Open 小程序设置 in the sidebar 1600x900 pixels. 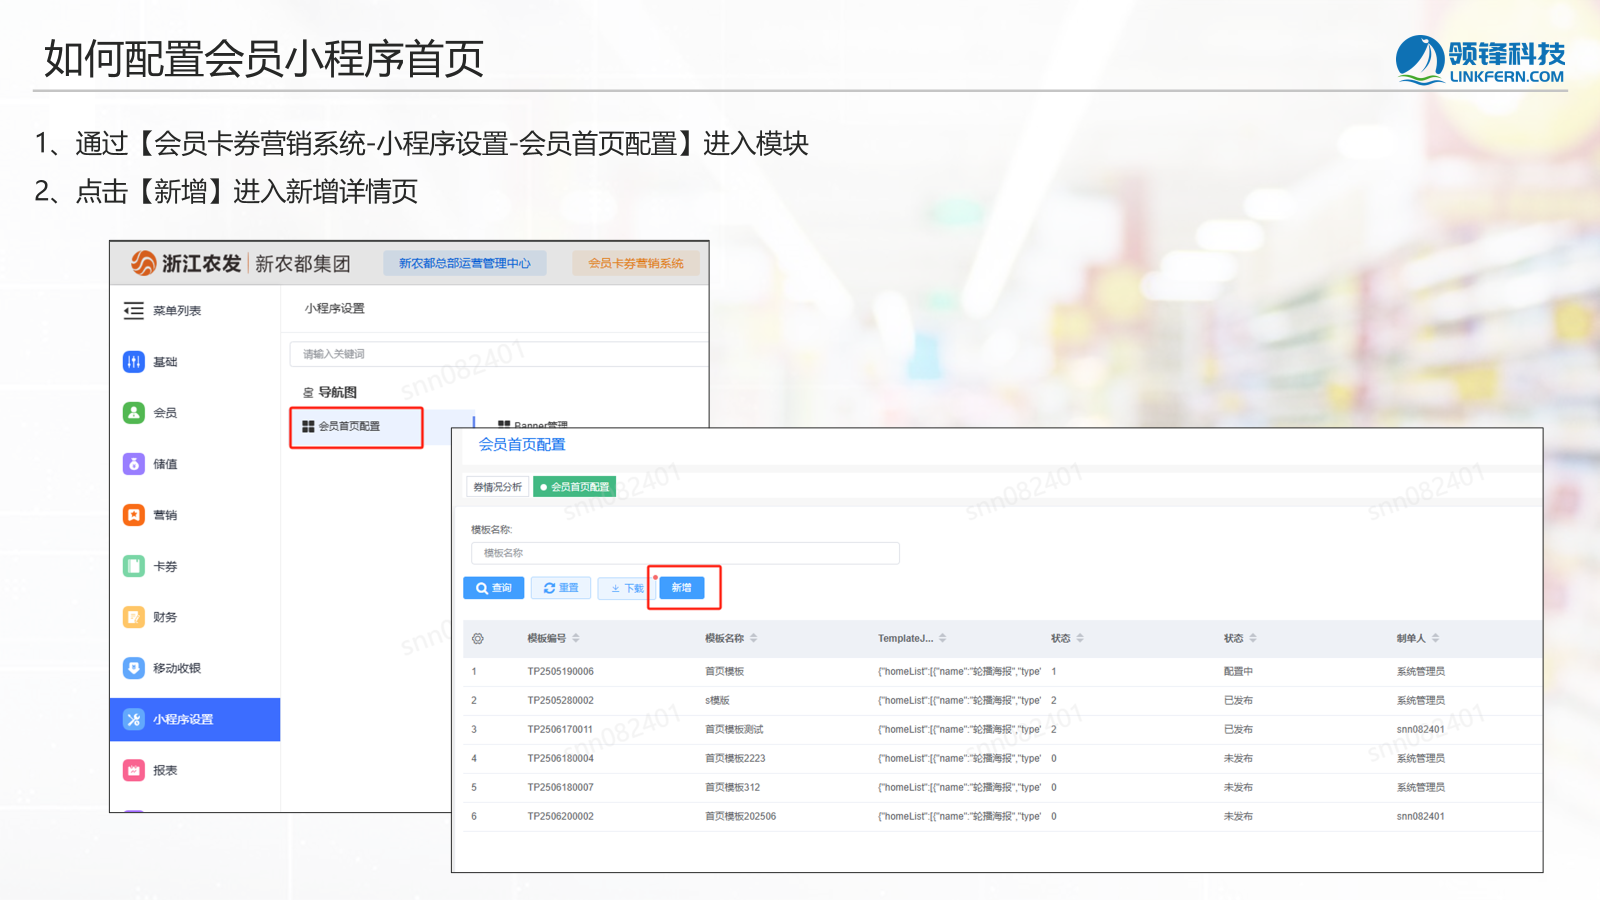click(183, 720)
